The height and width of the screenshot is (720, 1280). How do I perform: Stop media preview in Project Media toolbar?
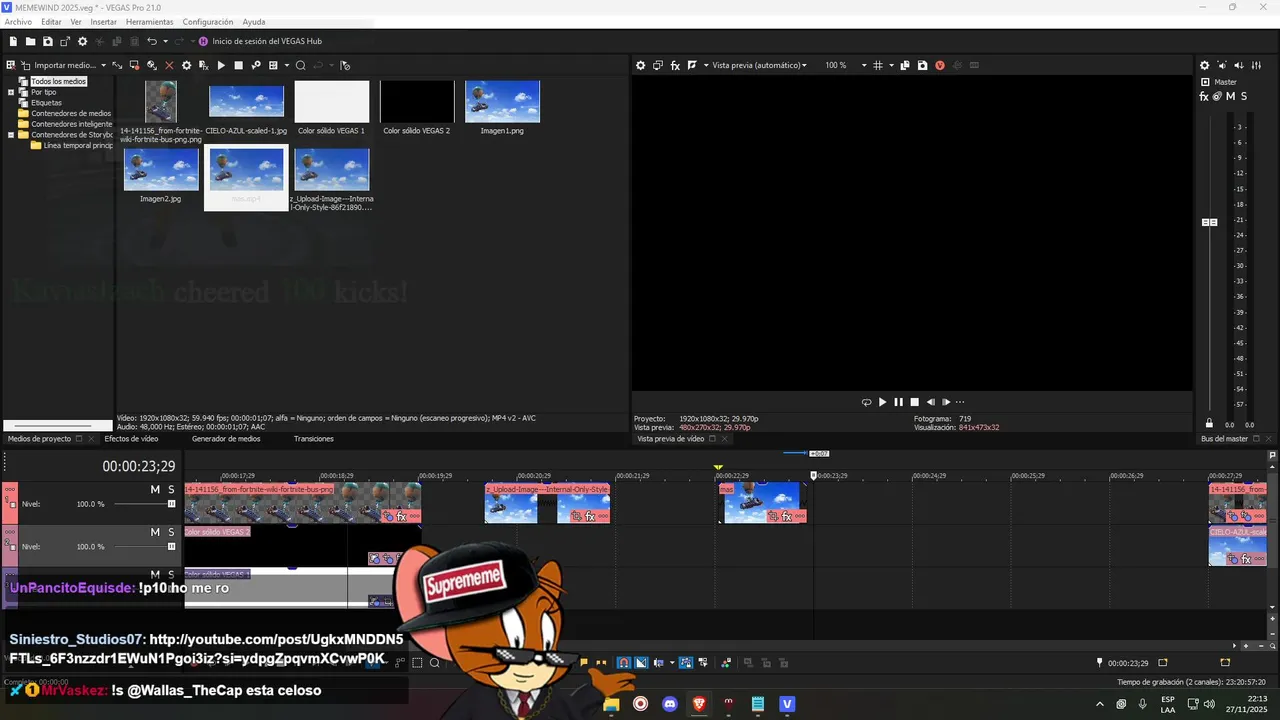(x=238, y=65)
